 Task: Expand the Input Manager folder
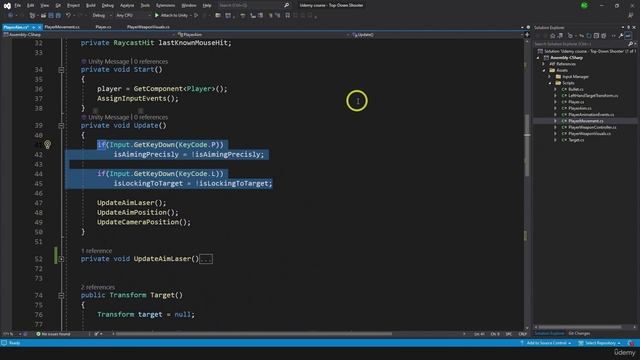[x=550, y=77]
